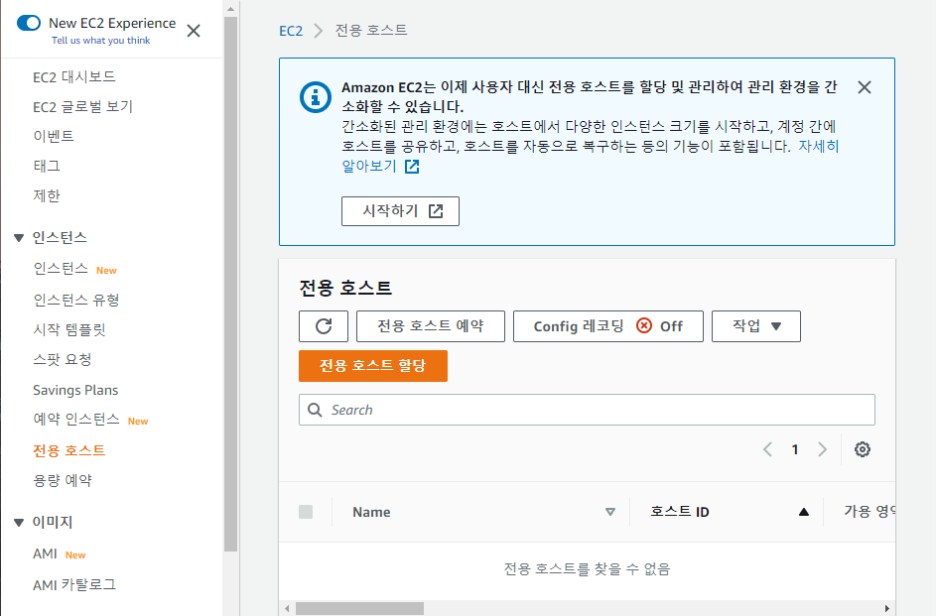Click the horizontal scrollbar left arrow
This screenshot has width=936, height=616.
[287, 608]
